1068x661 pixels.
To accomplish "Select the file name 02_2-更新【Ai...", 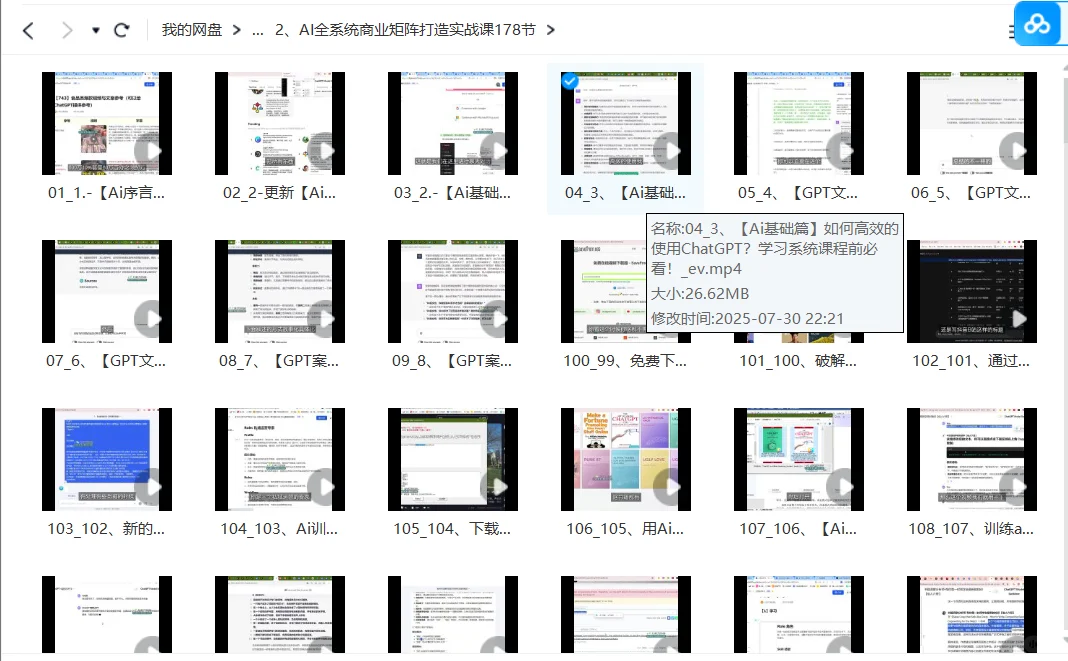I will [x=280, y=193].
